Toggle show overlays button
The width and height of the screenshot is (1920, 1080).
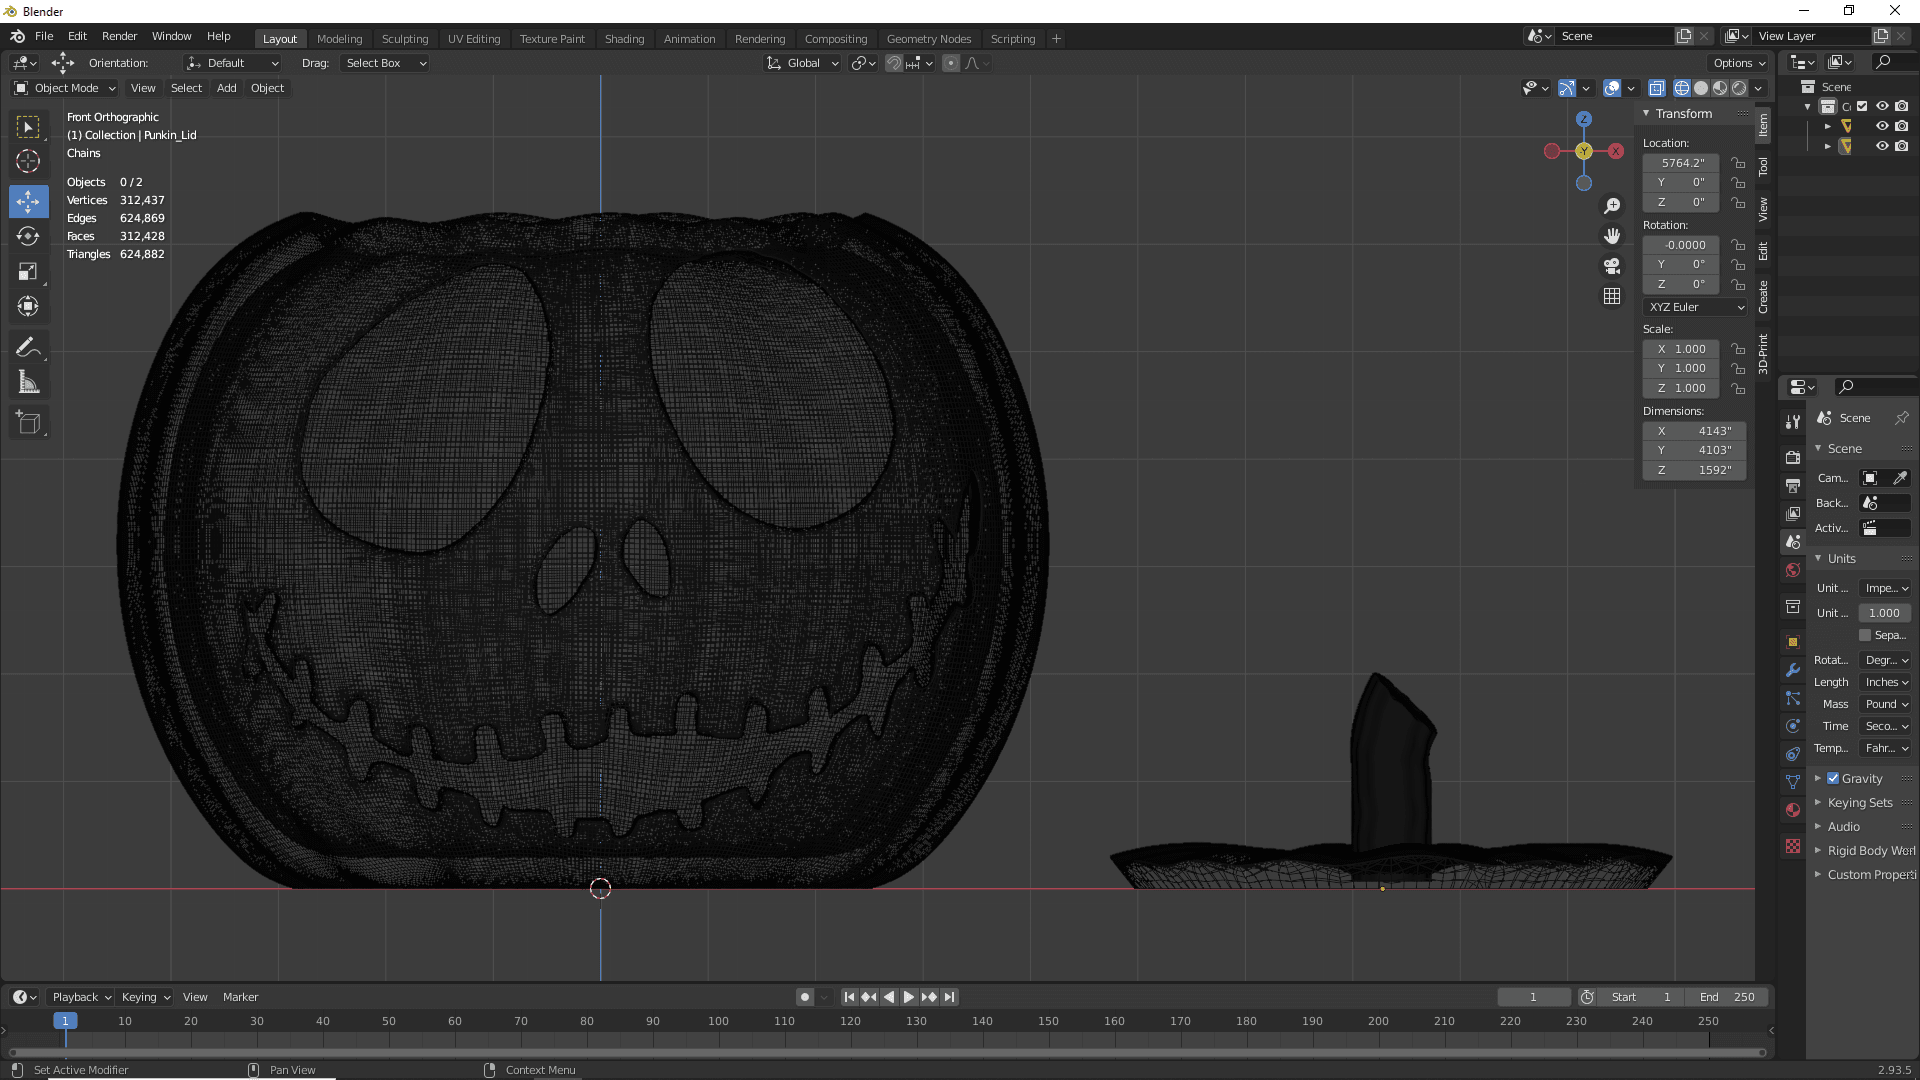coord(1612,88)
